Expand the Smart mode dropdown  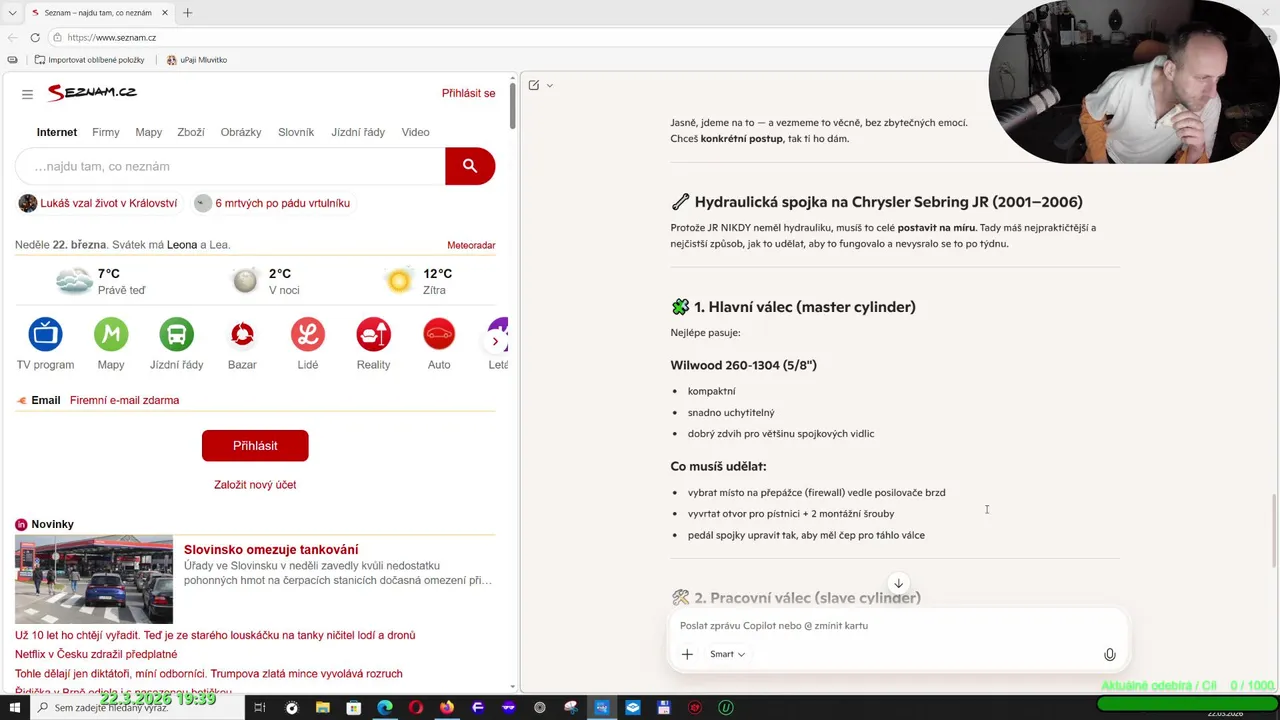pos(727,654)
